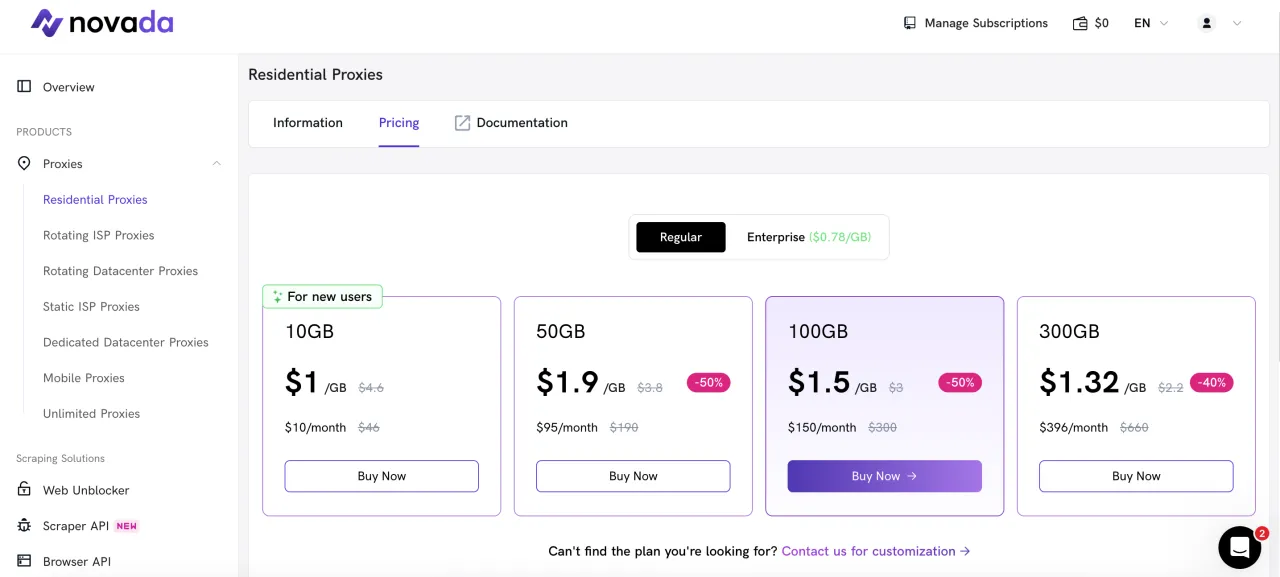
Task: Click the user profile avatar icon
Action: tap(1206, 23)
